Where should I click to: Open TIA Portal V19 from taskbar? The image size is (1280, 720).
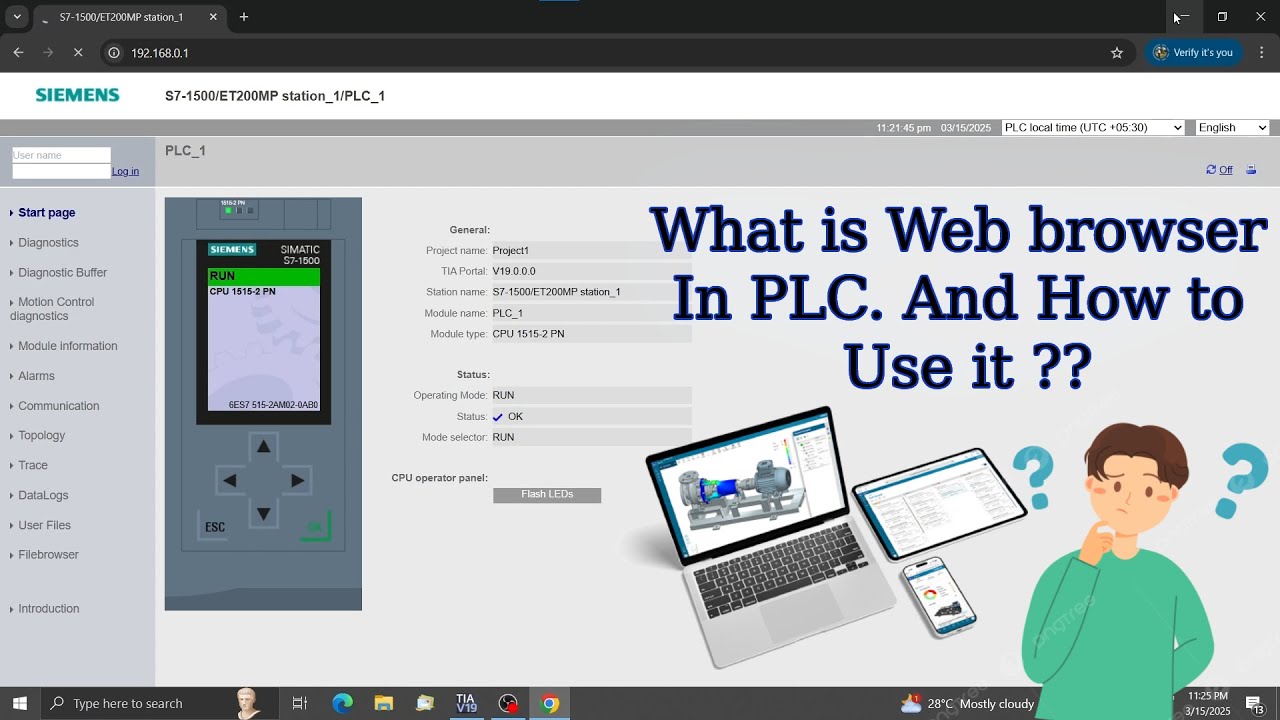[466, 704]
